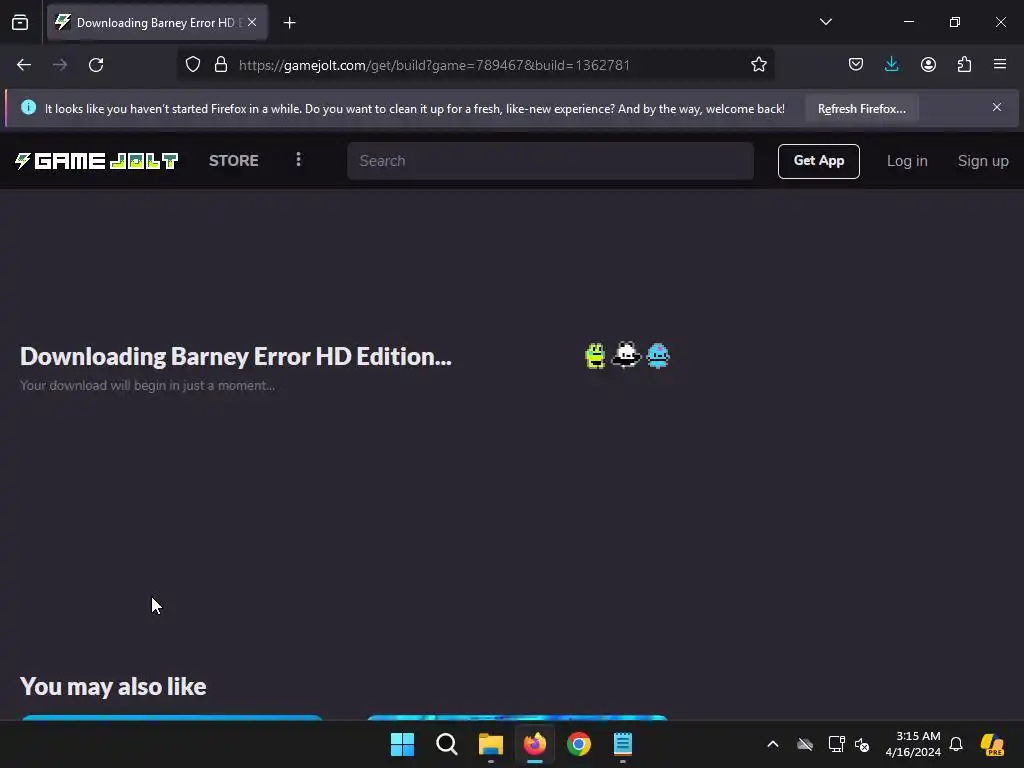Open the Copilot preview icon

point(992,744)
